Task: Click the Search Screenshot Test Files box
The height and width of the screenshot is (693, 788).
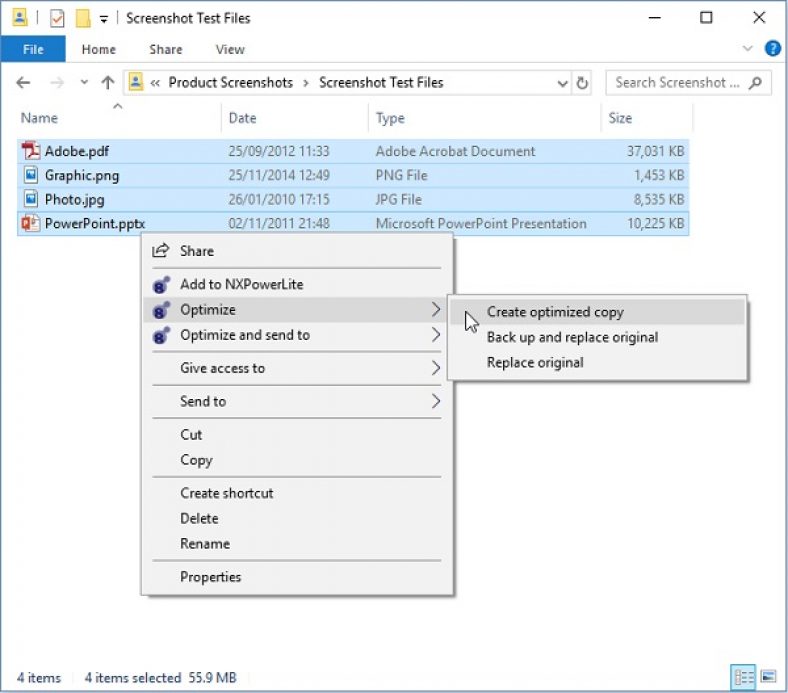Action: click(x=677, y=83)
